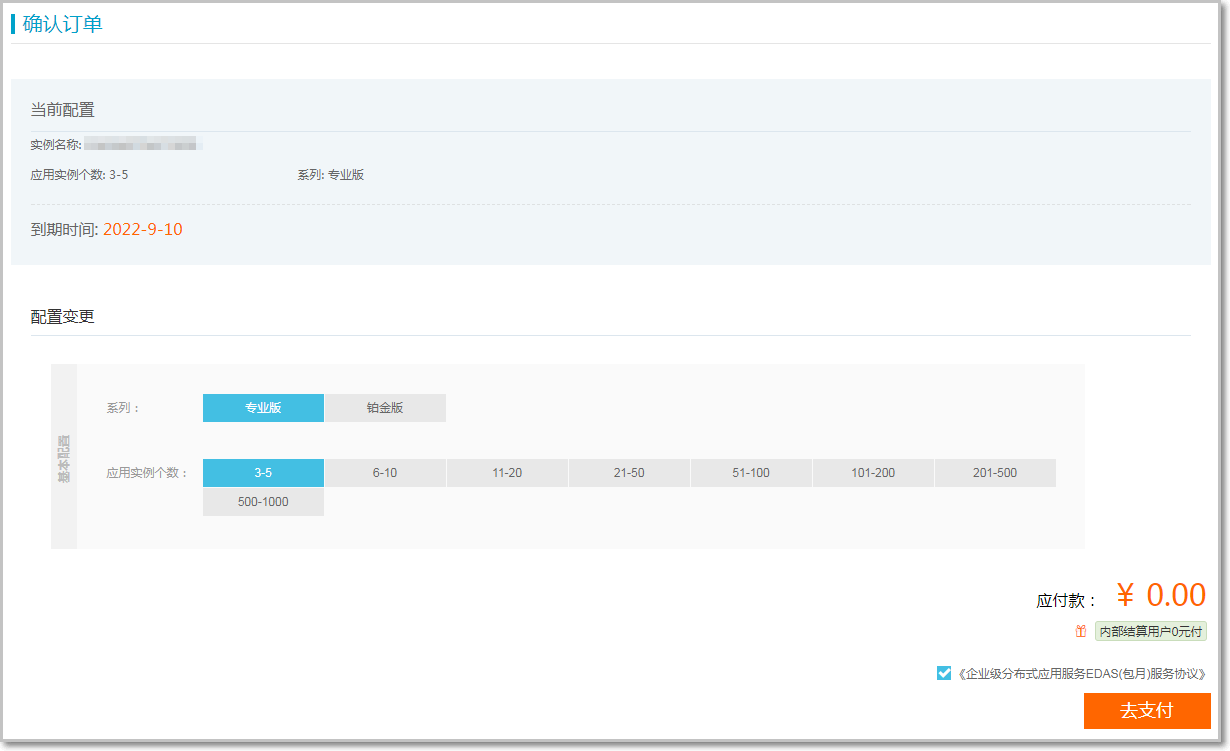Choose 101-200 application instances
Screen dimensions: 1230x751
point(873,473)
